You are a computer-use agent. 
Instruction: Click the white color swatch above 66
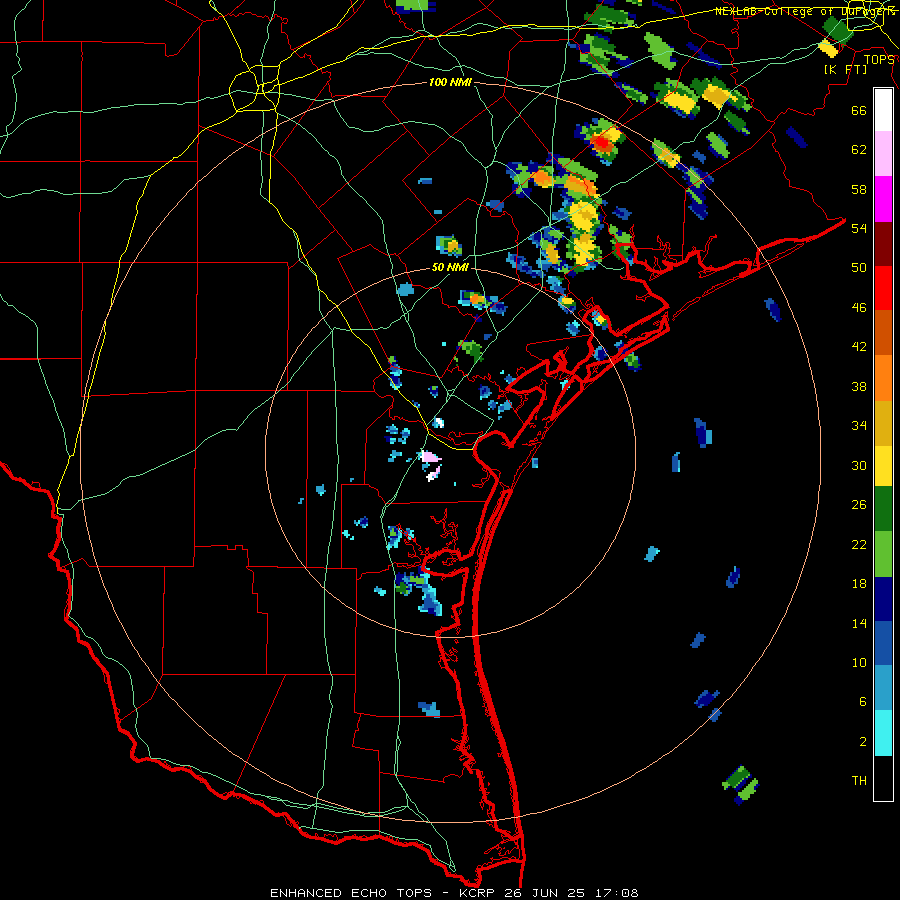pos(883,110)
